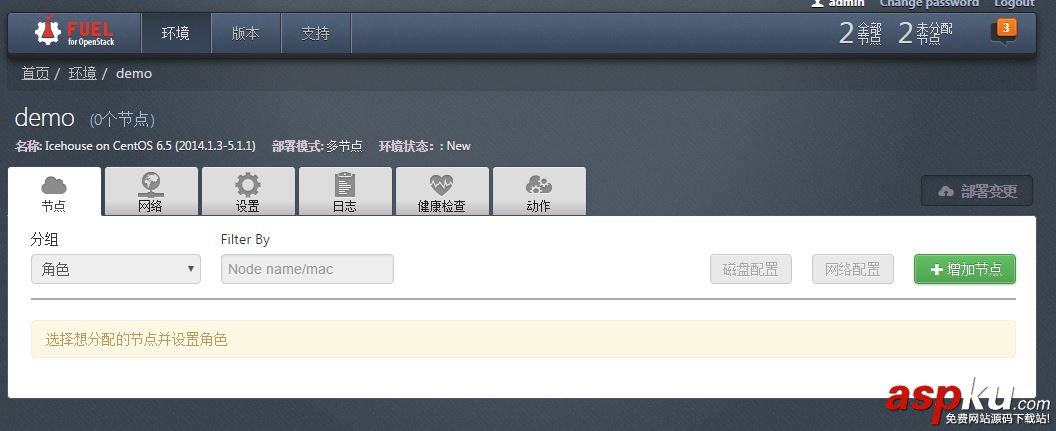
Task: Open the 版本 menu in navbar
Action: [x=246, y=33]
